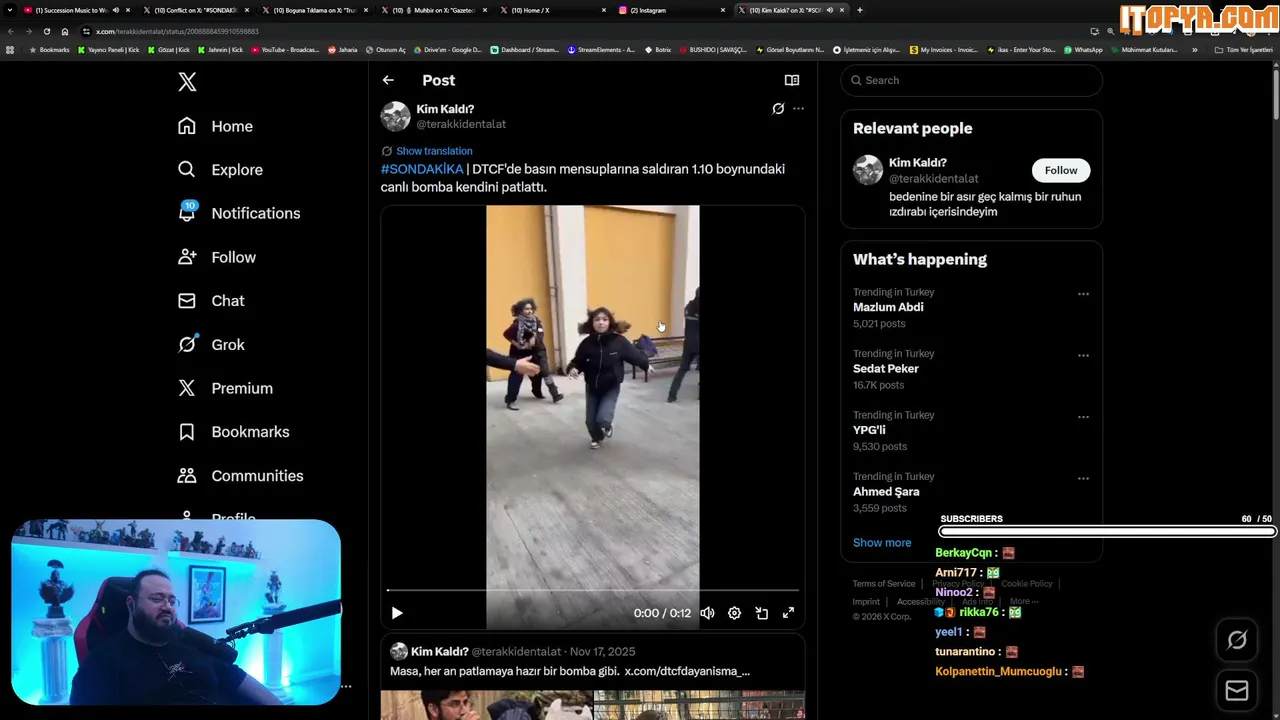Open a new browser tab
Viewport: 1280px width, 720px height.
(860, 10)
